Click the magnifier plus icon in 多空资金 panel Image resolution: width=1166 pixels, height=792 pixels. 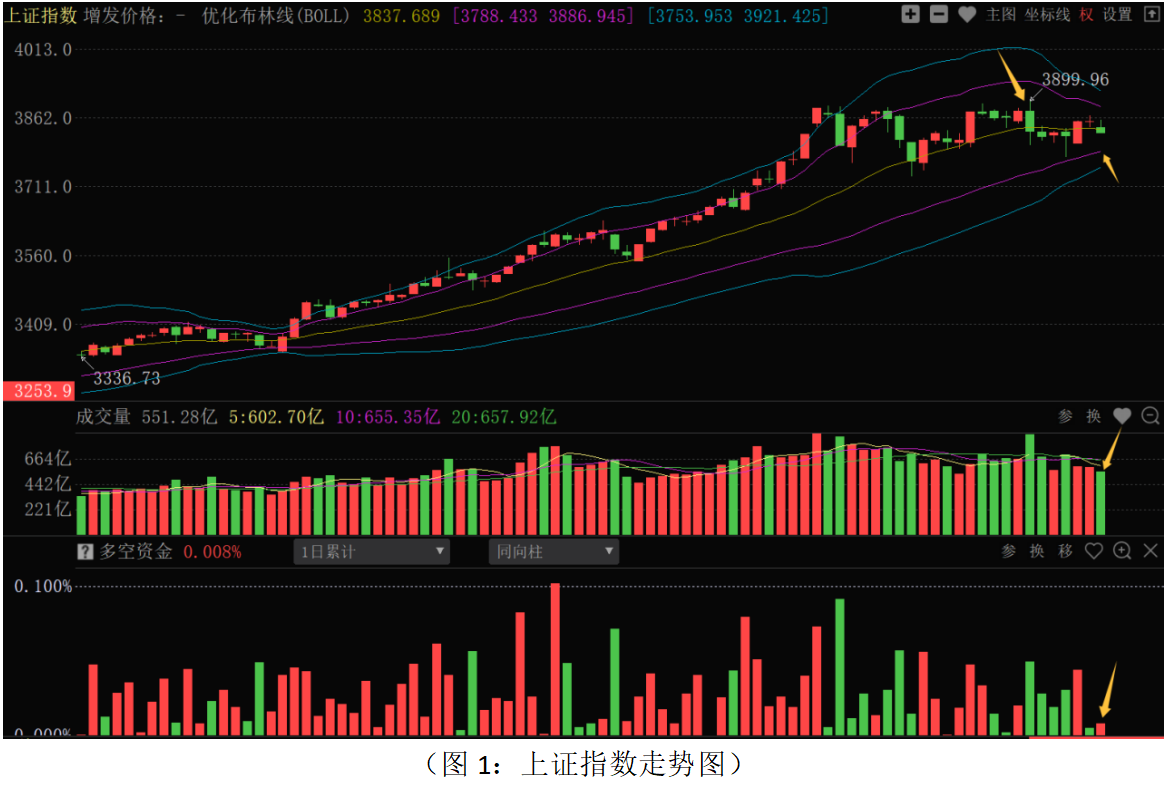pos(1122,551)
